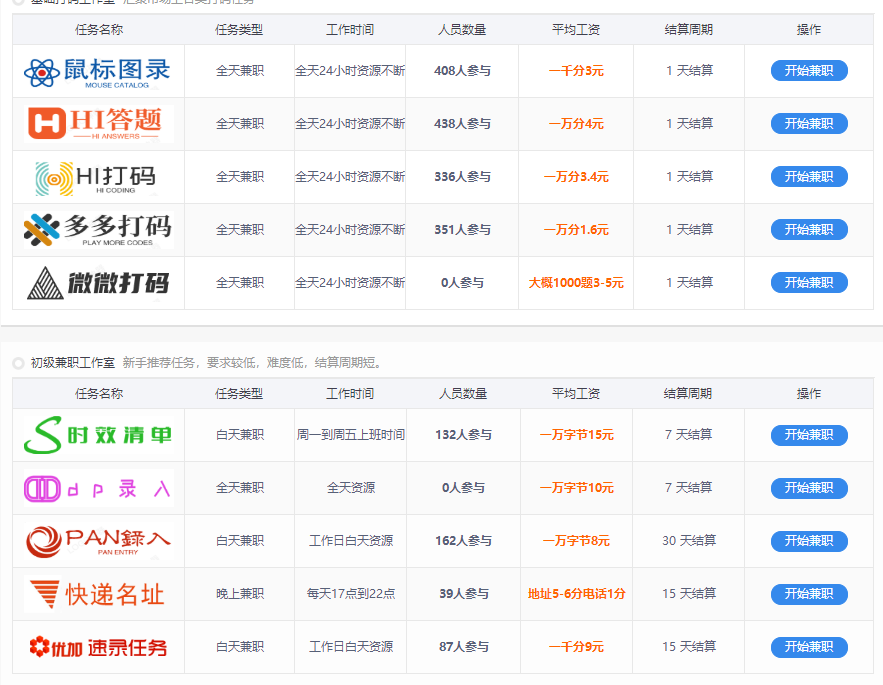Start part-time job for 鼠标图录

(808, 71)
